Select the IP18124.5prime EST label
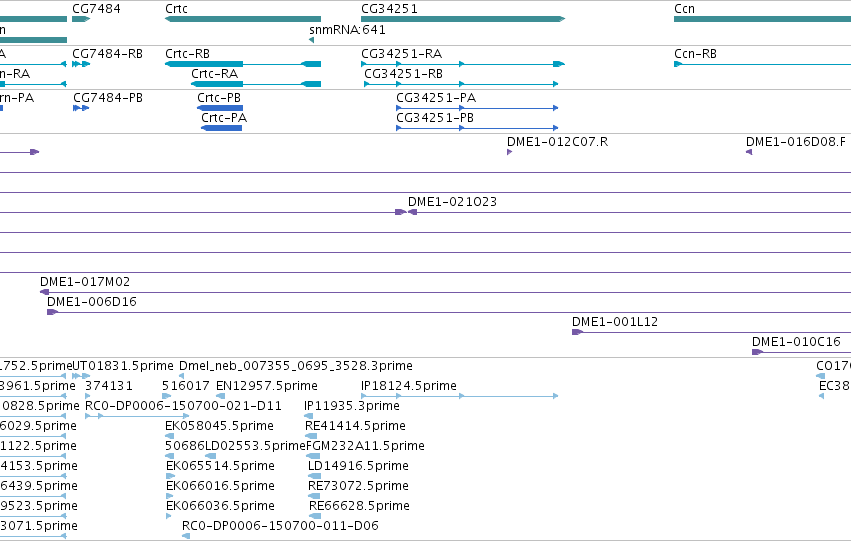This screenshot has width=851, height=541. coord(409,386)
